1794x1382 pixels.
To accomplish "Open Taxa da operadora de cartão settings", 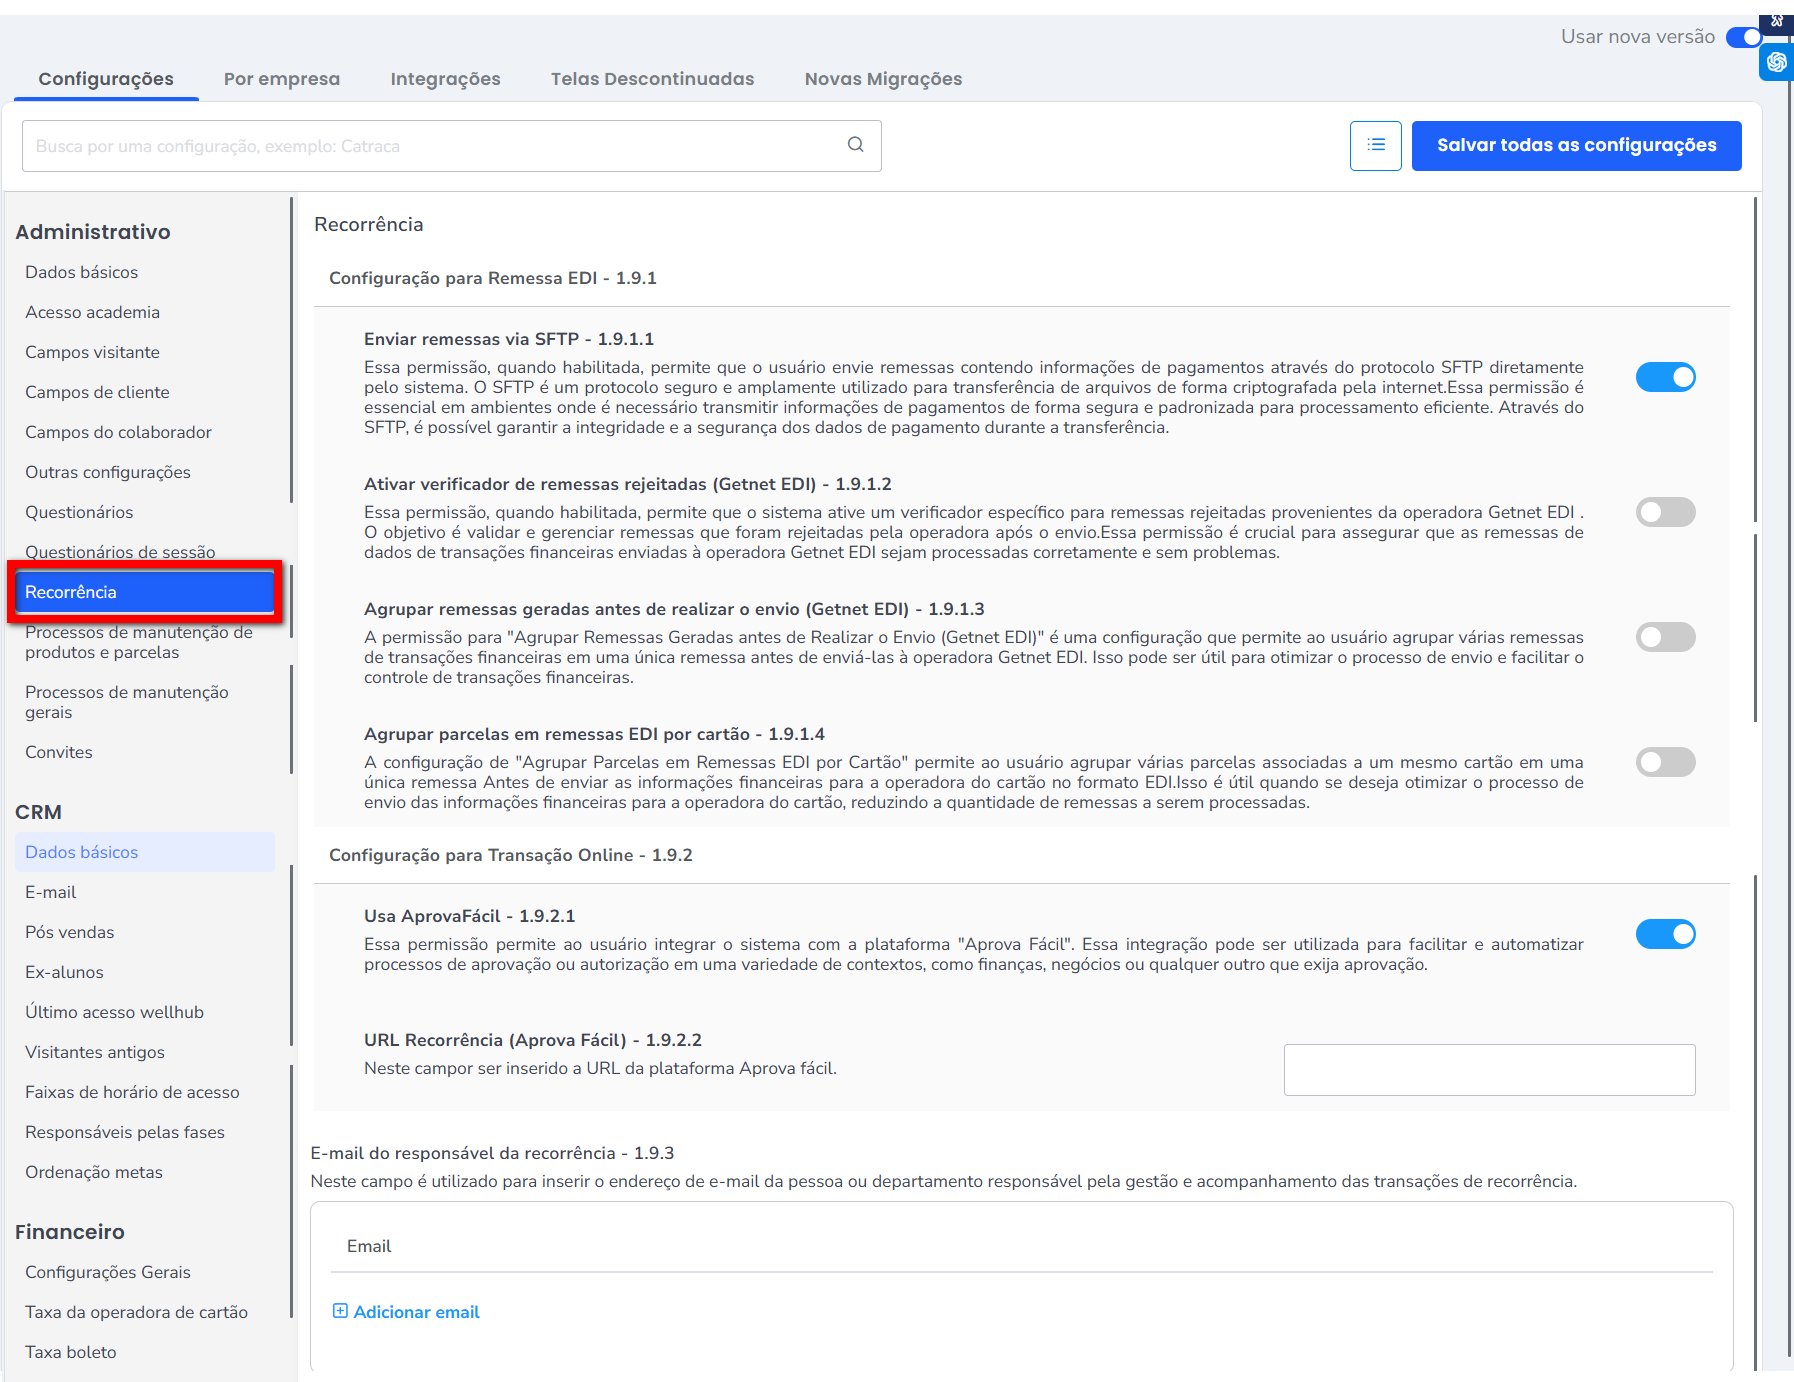I will pos(136,1312).
